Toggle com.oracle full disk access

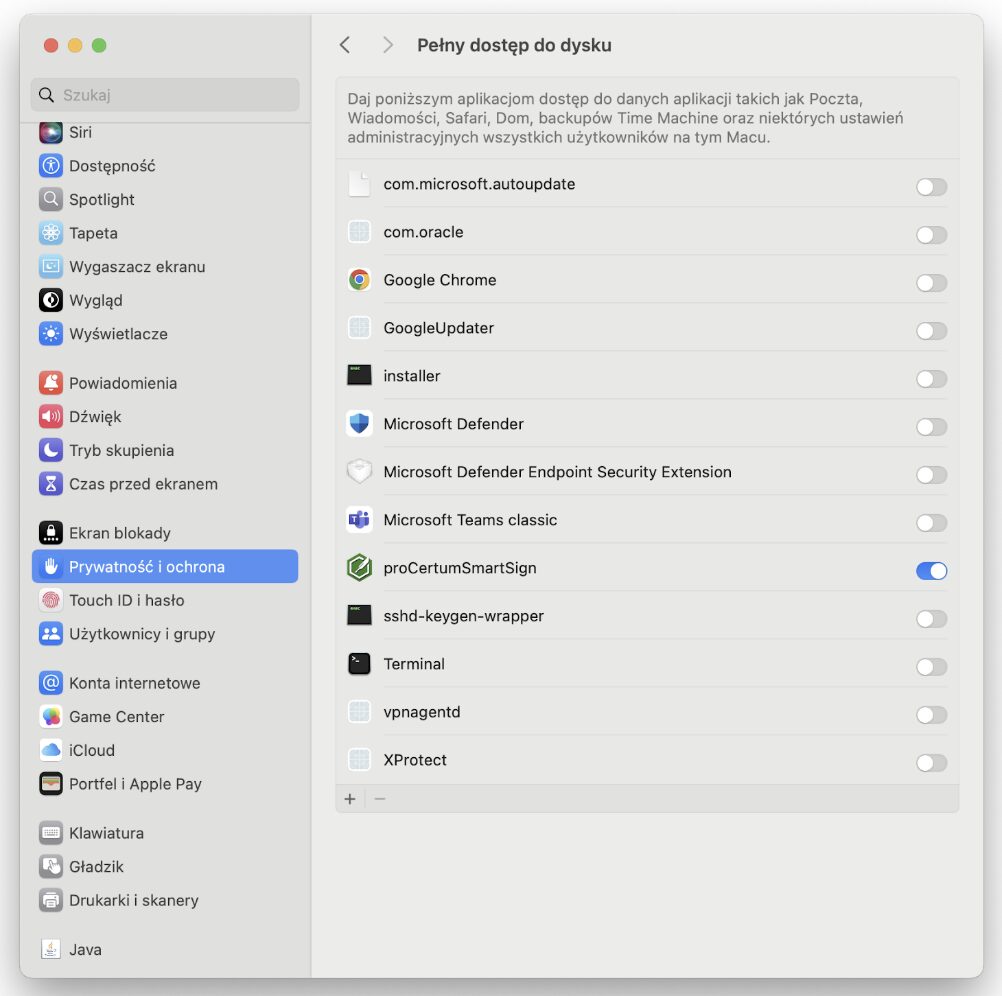point(931,234)
